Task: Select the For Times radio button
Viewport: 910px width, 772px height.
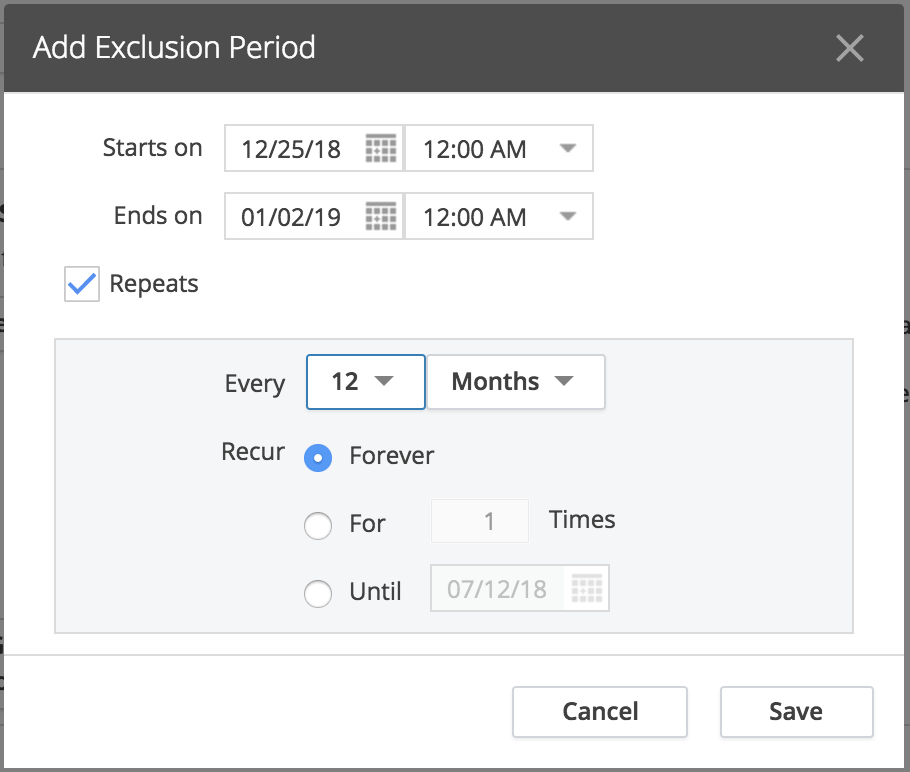Action: 318,526
